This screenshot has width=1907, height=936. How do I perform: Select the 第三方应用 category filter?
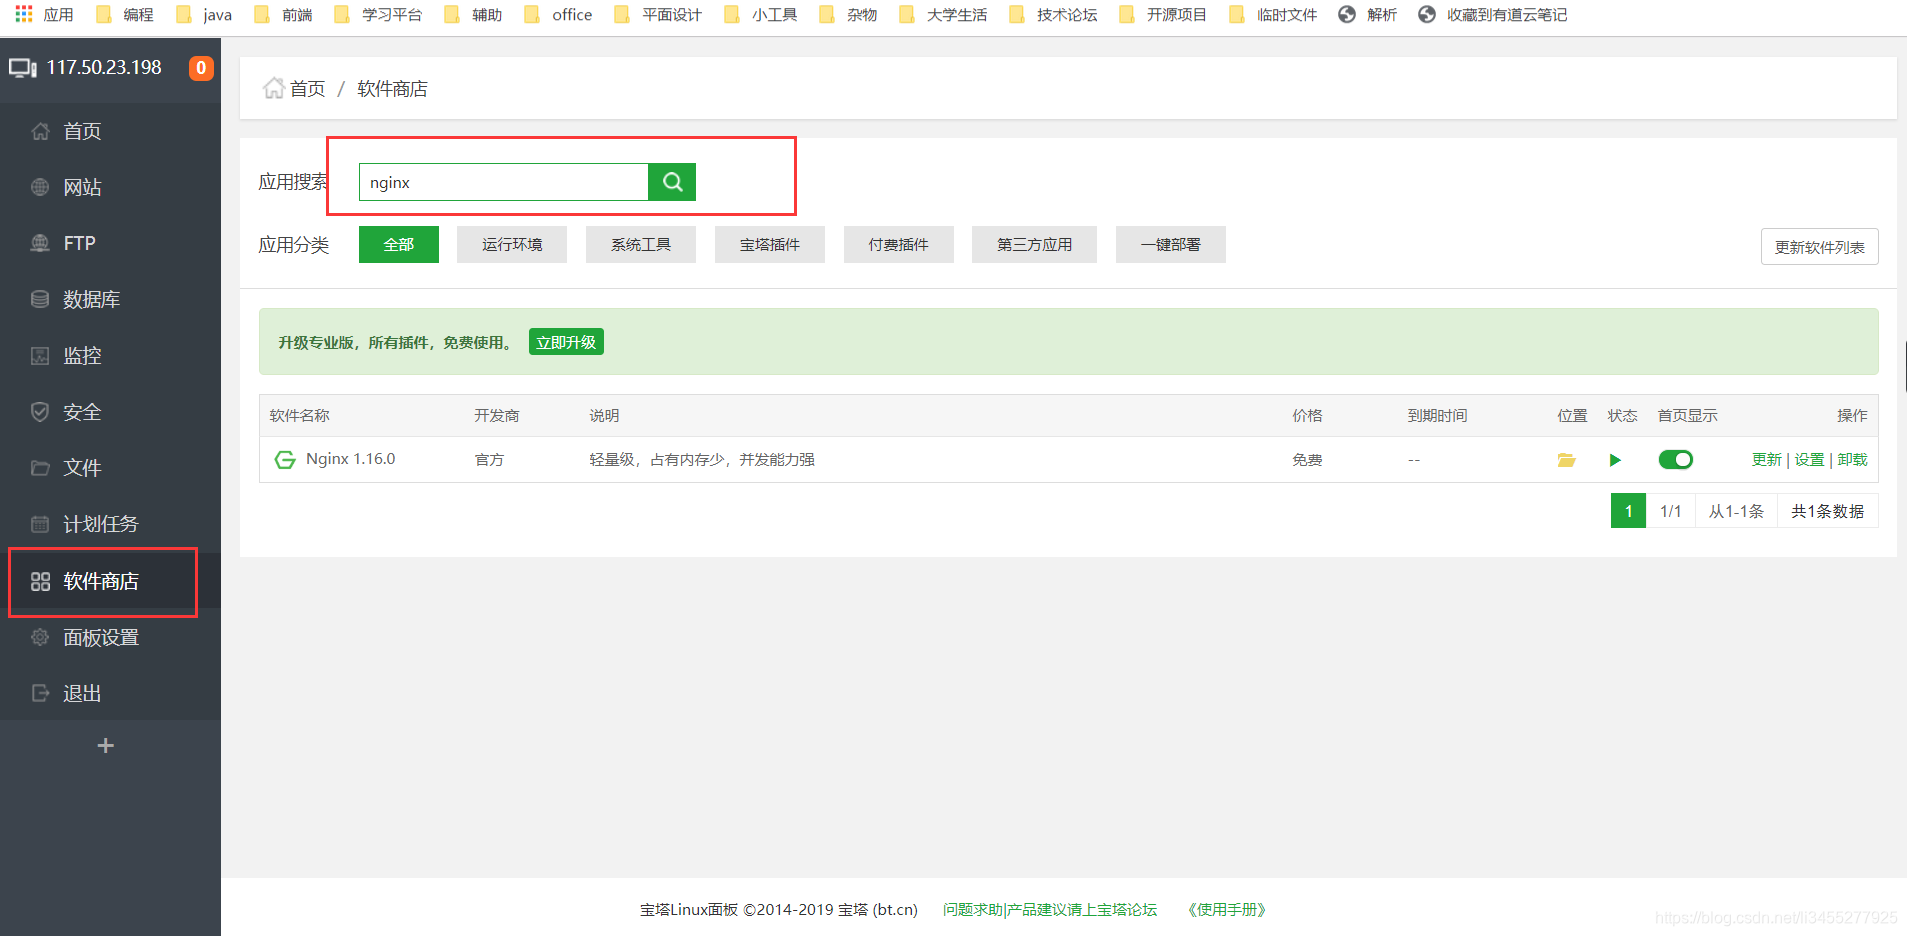1034,244
